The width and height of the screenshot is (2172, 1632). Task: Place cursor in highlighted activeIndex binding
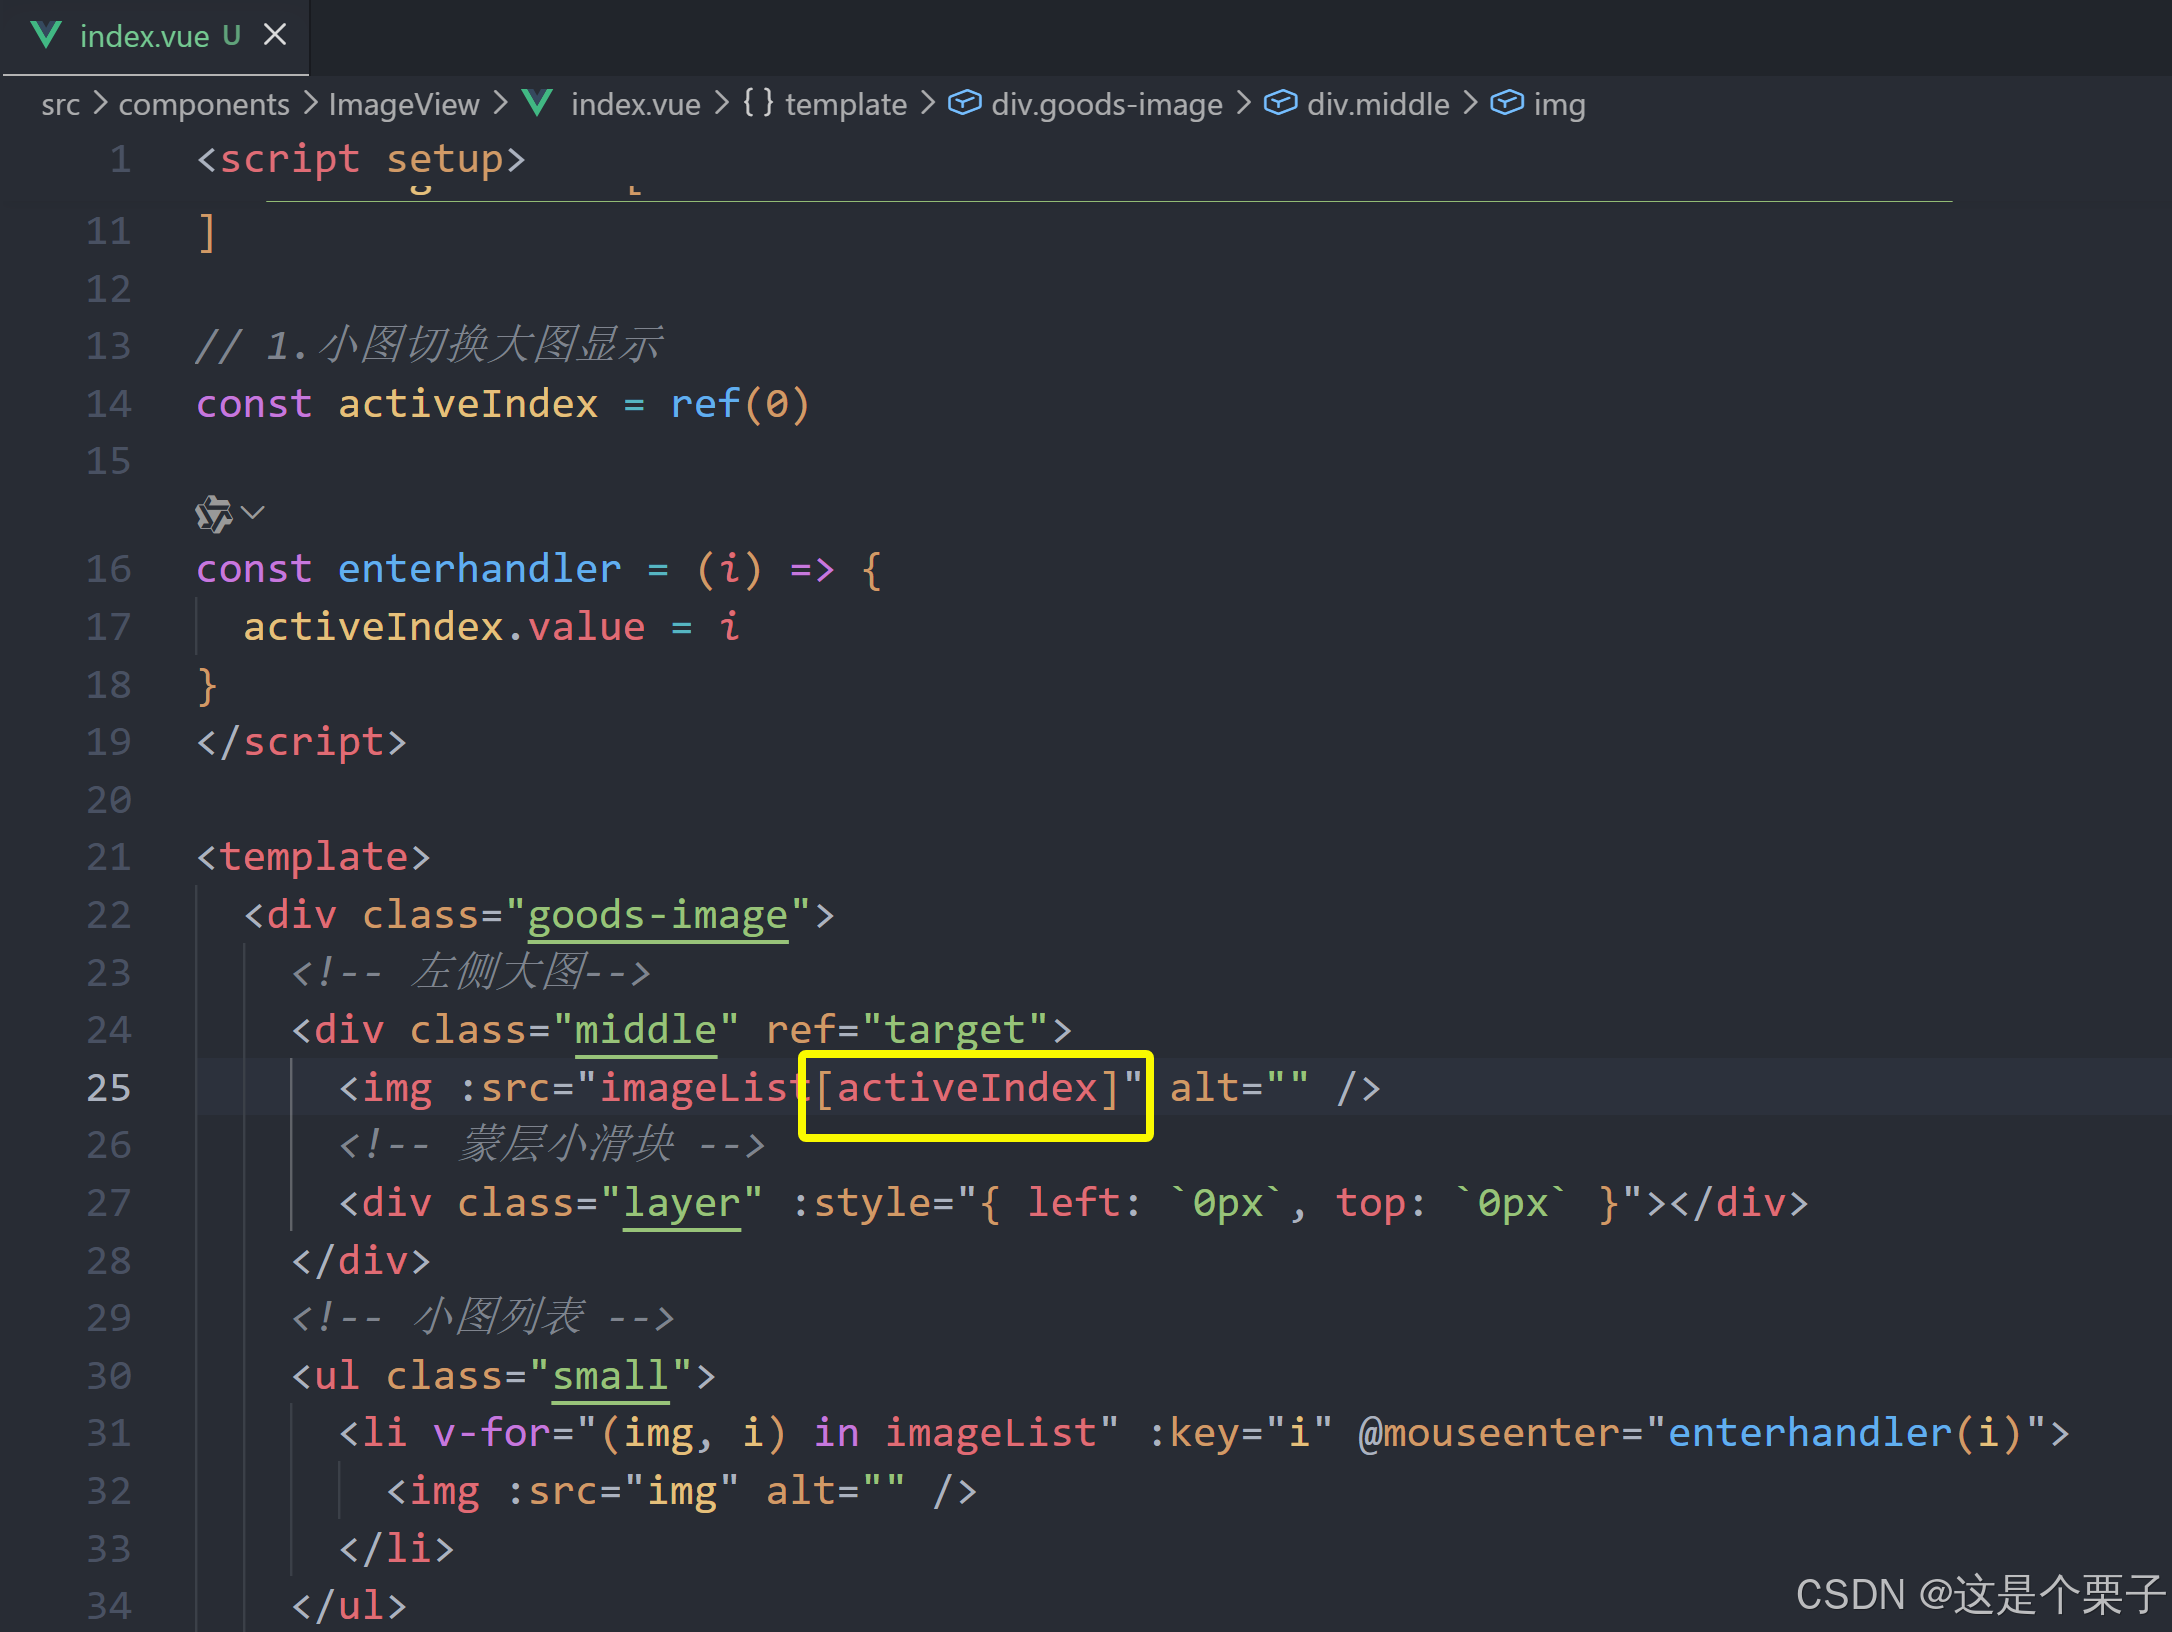968,1088
